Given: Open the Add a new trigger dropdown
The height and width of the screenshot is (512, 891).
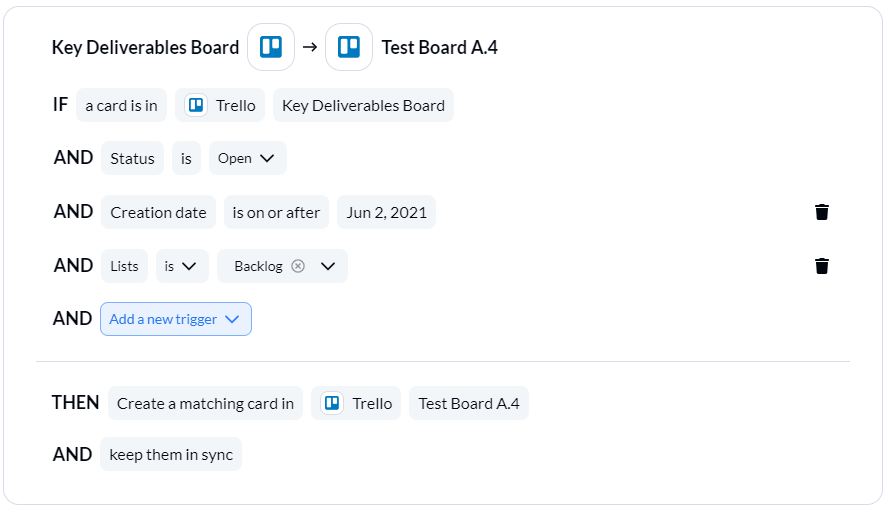Looking at the screenshot, I should [x=176, y=319].
